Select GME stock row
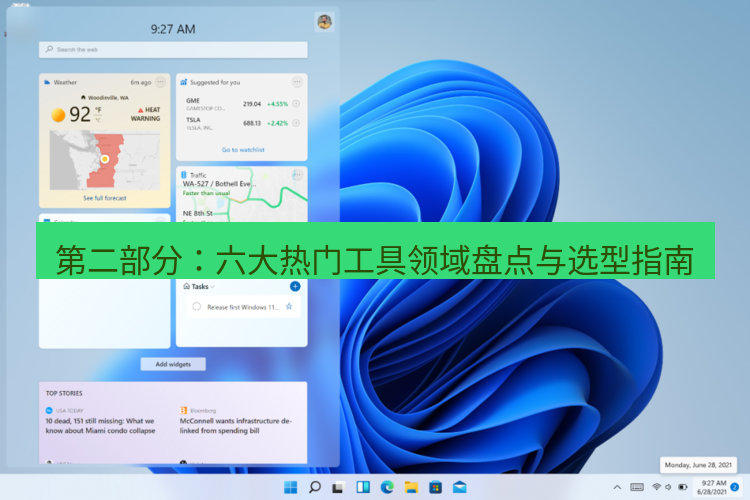This screenshot has width=750, height=500. [242, 104]
